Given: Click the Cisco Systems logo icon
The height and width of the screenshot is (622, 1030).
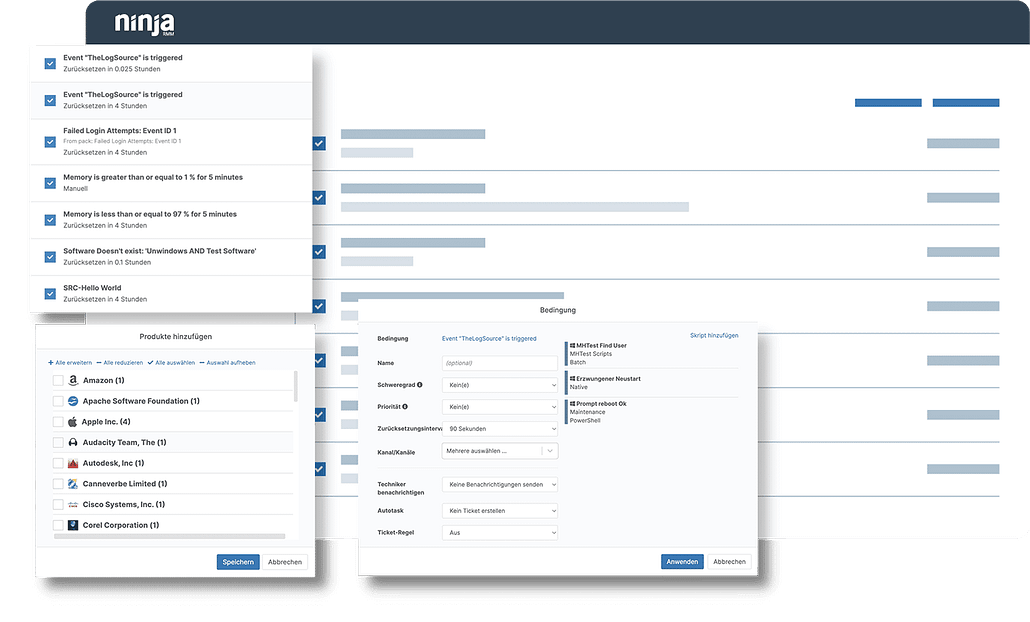Looking at the screenshot, I should click(73, 504).
